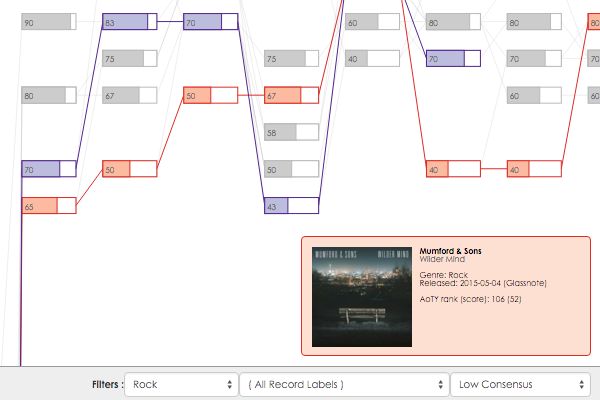Select the purple score bar showing 83
600x400 pixels.
click(x=130, y=21)
